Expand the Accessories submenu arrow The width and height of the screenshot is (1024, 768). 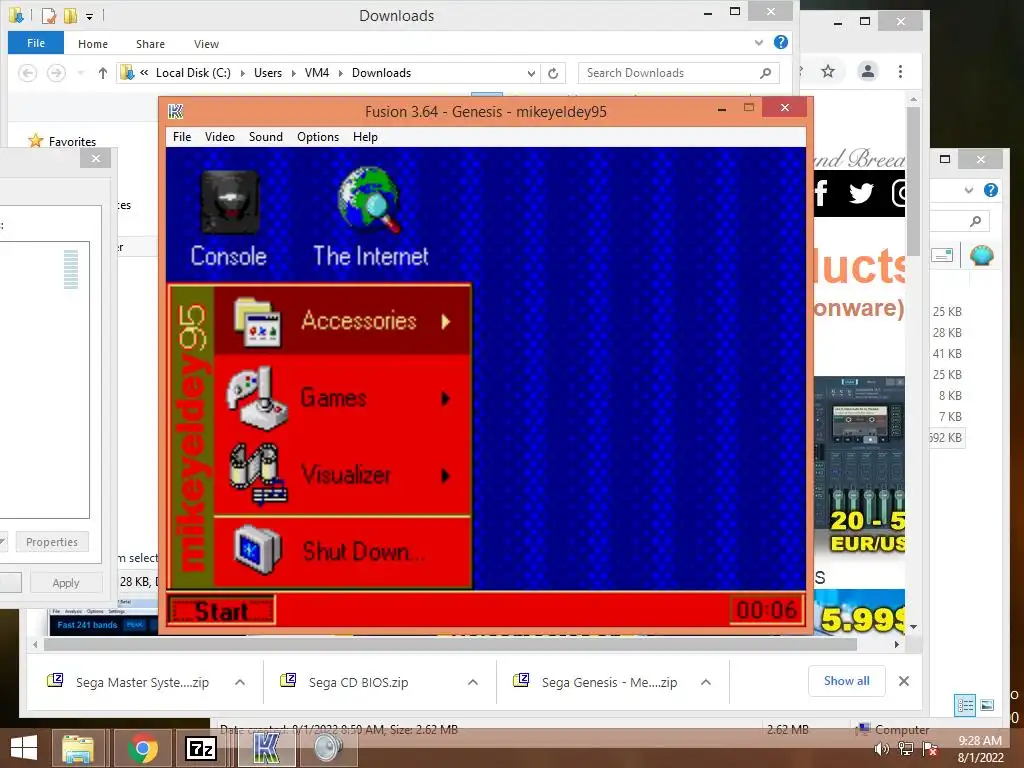(x=445, y=321)
